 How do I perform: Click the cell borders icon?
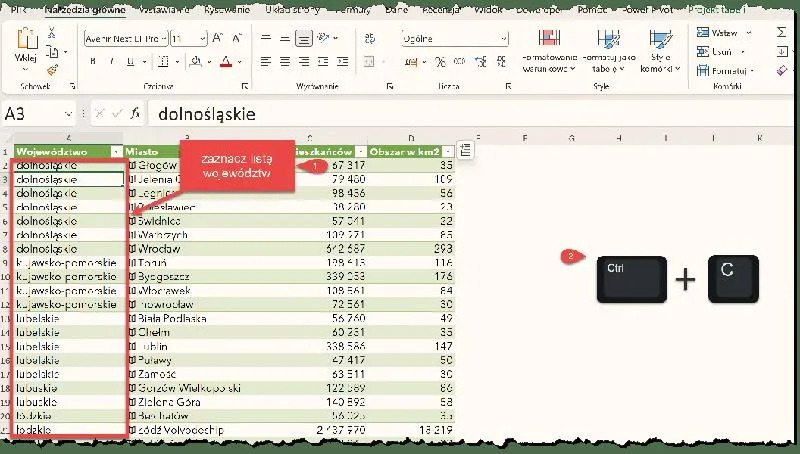click(163, 62)
